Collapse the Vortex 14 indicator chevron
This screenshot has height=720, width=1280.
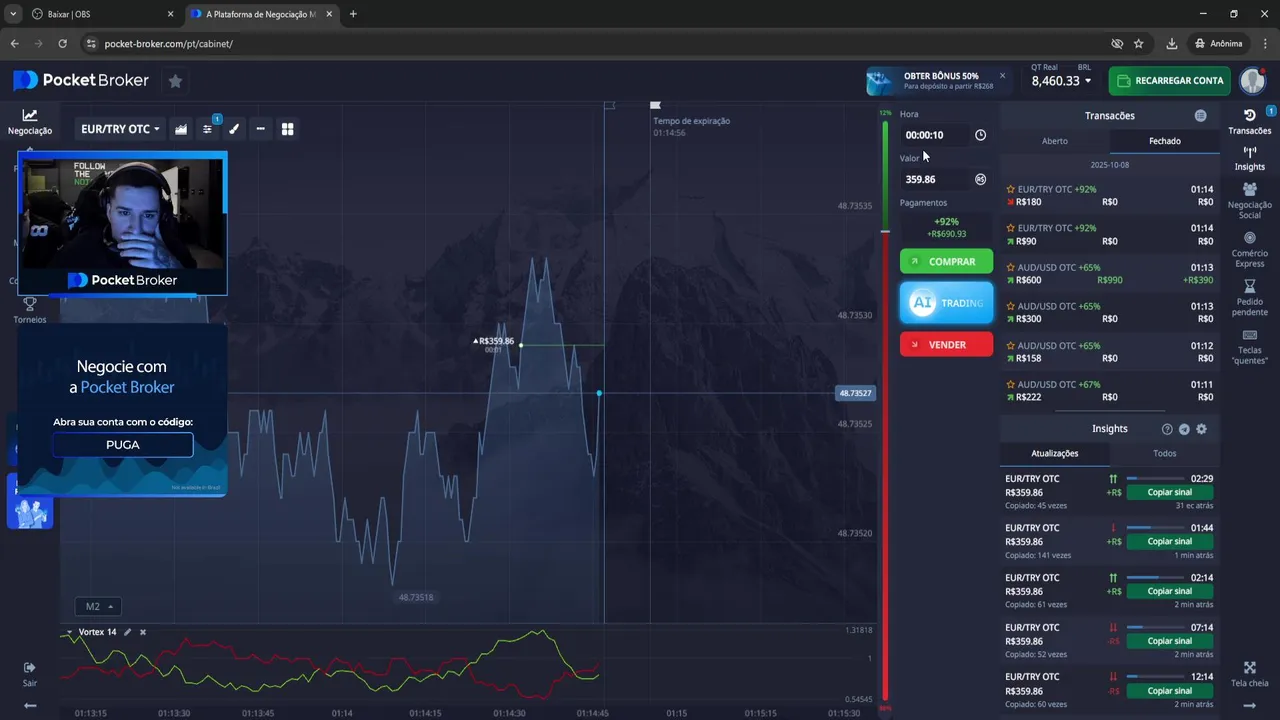click(69, 632)
